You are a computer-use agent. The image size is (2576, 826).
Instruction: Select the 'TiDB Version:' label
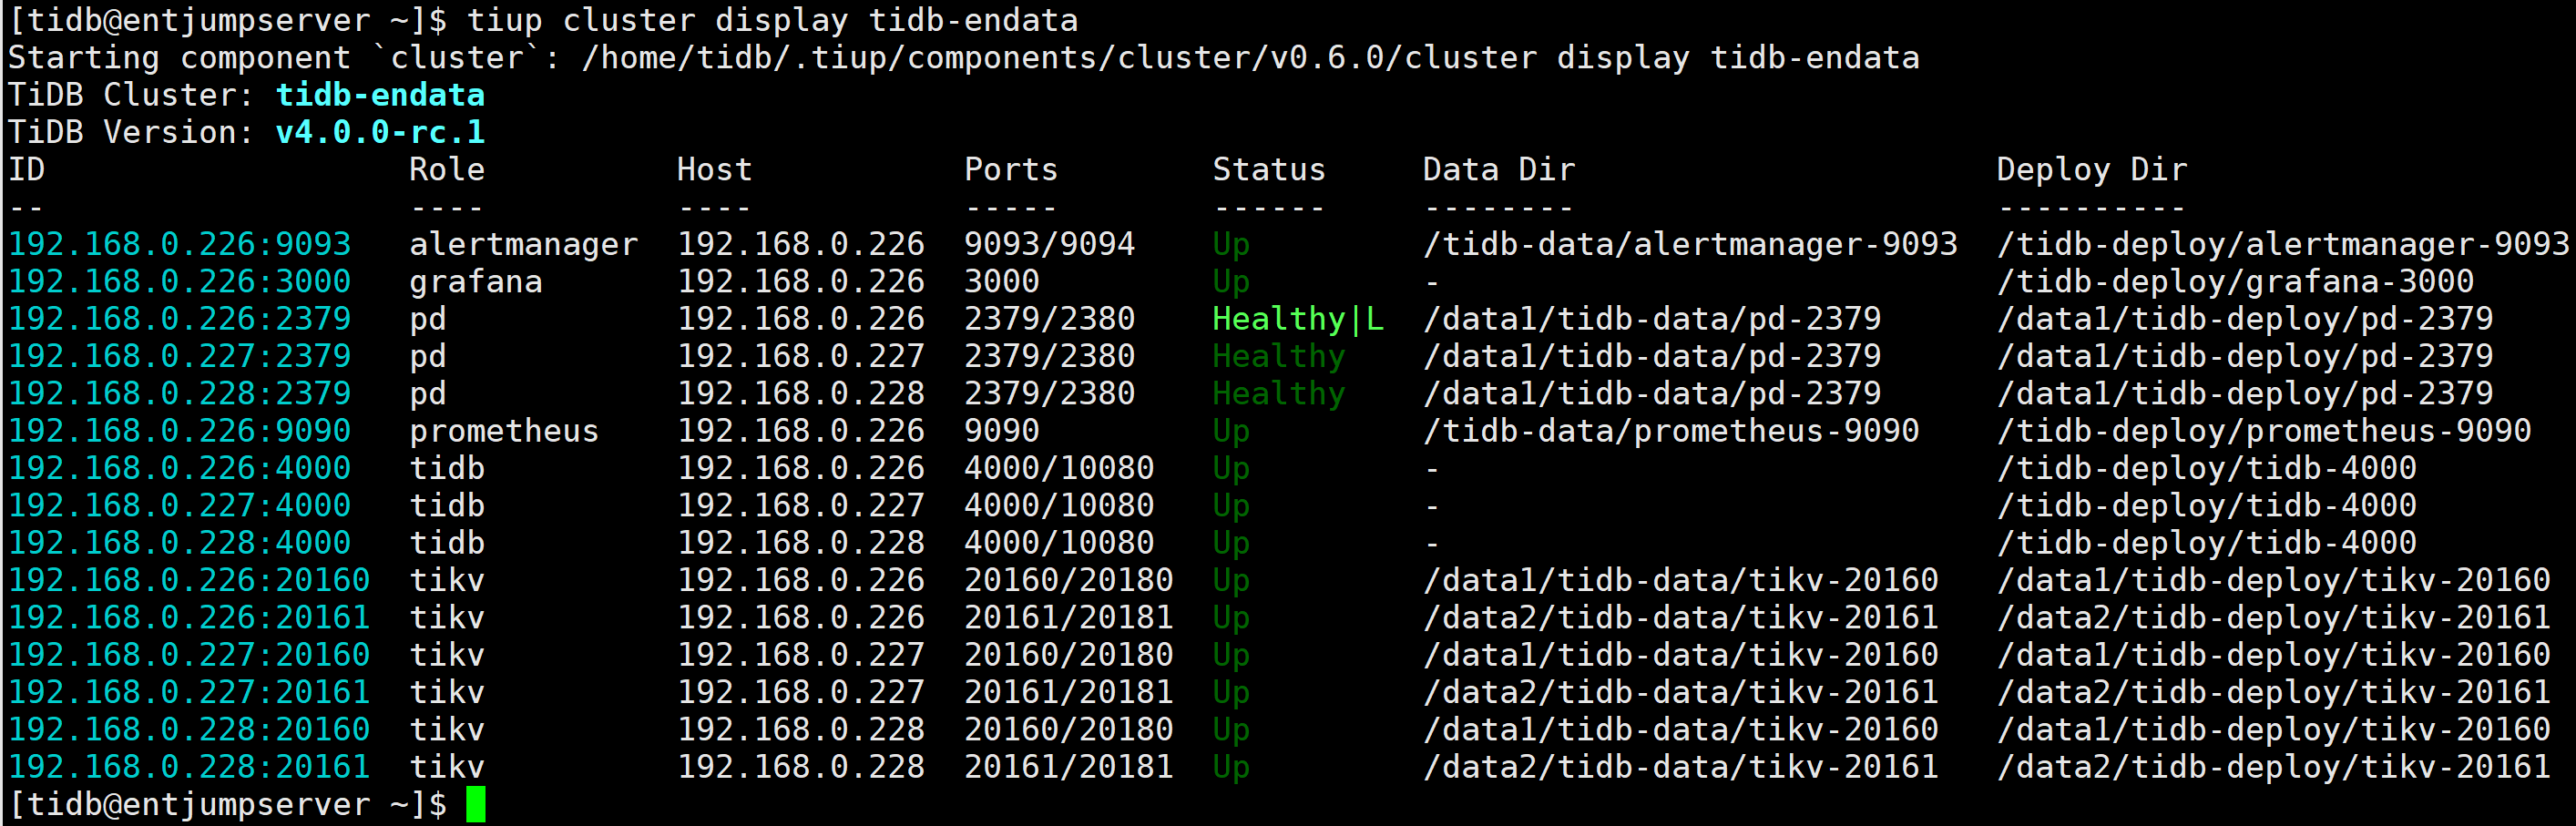pyautogui.click(x=132, y=132)
